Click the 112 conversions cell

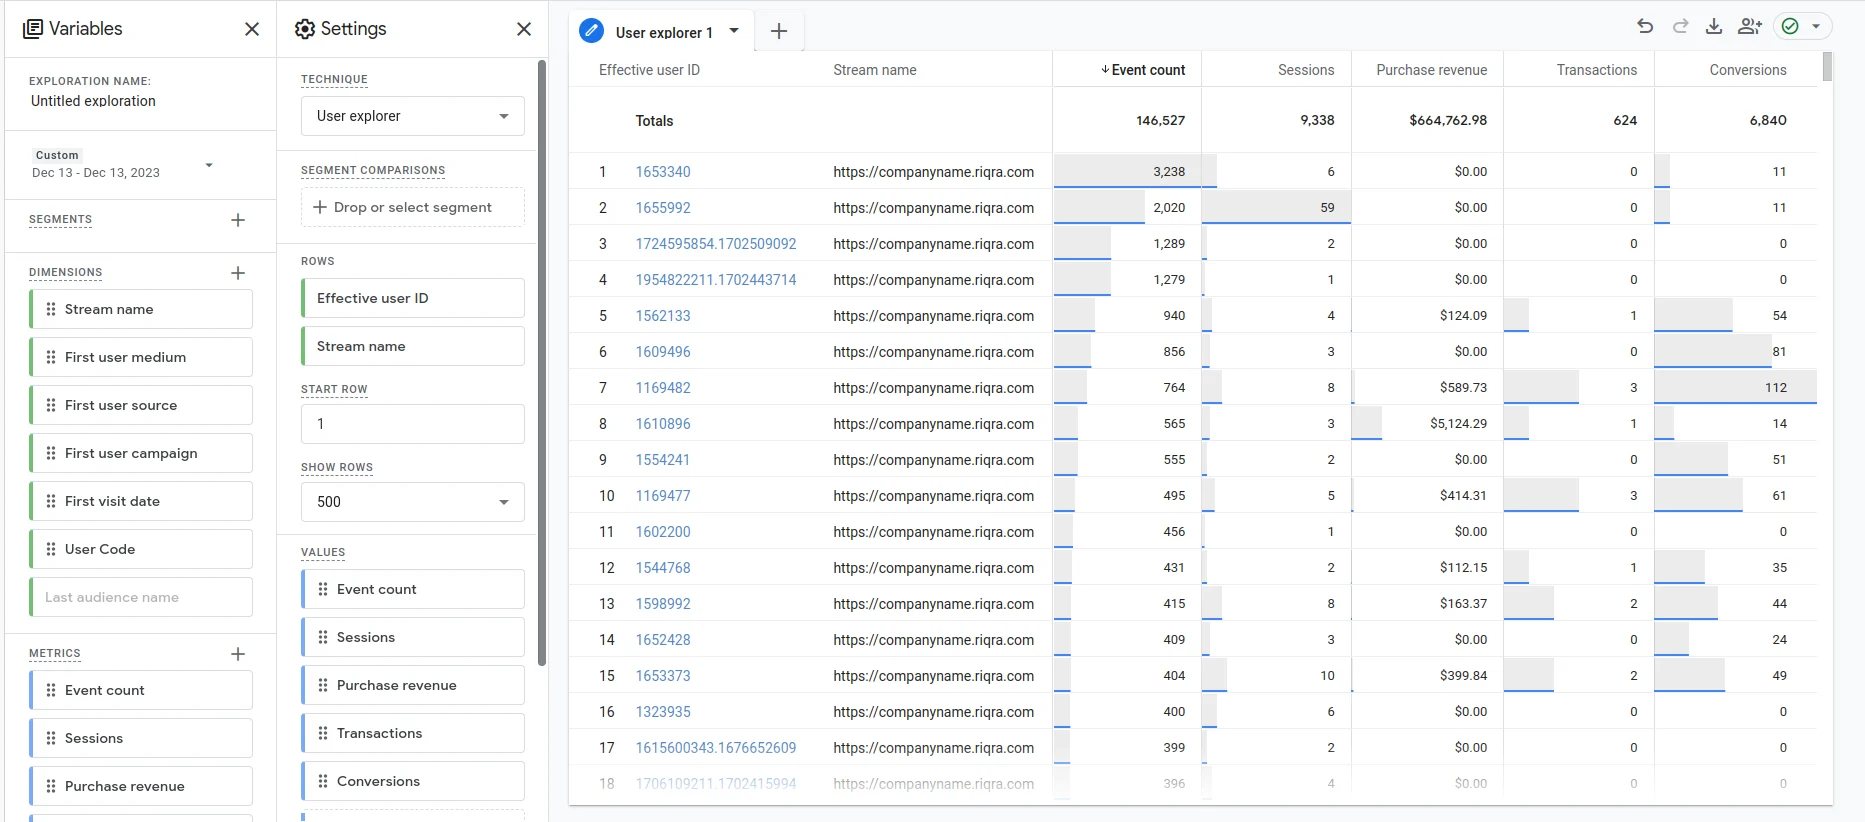coord(1735,388)
